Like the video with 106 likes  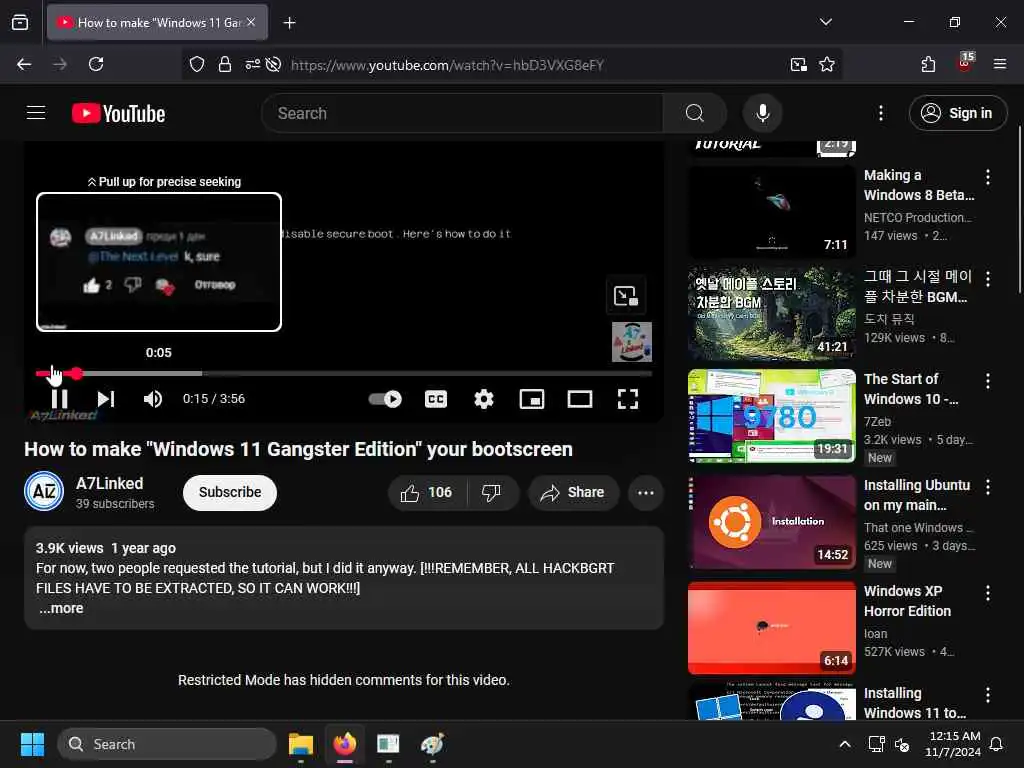pyautogui.click(x=427, y=492)
